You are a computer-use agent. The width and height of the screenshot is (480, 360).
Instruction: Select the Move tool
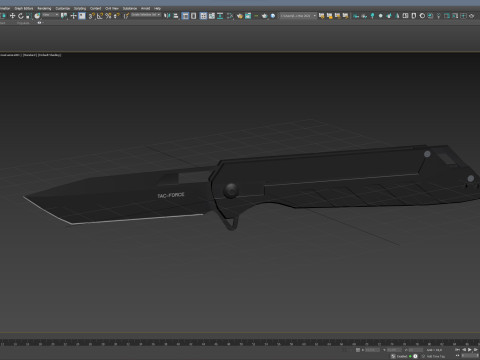click(x=12, y=16)
